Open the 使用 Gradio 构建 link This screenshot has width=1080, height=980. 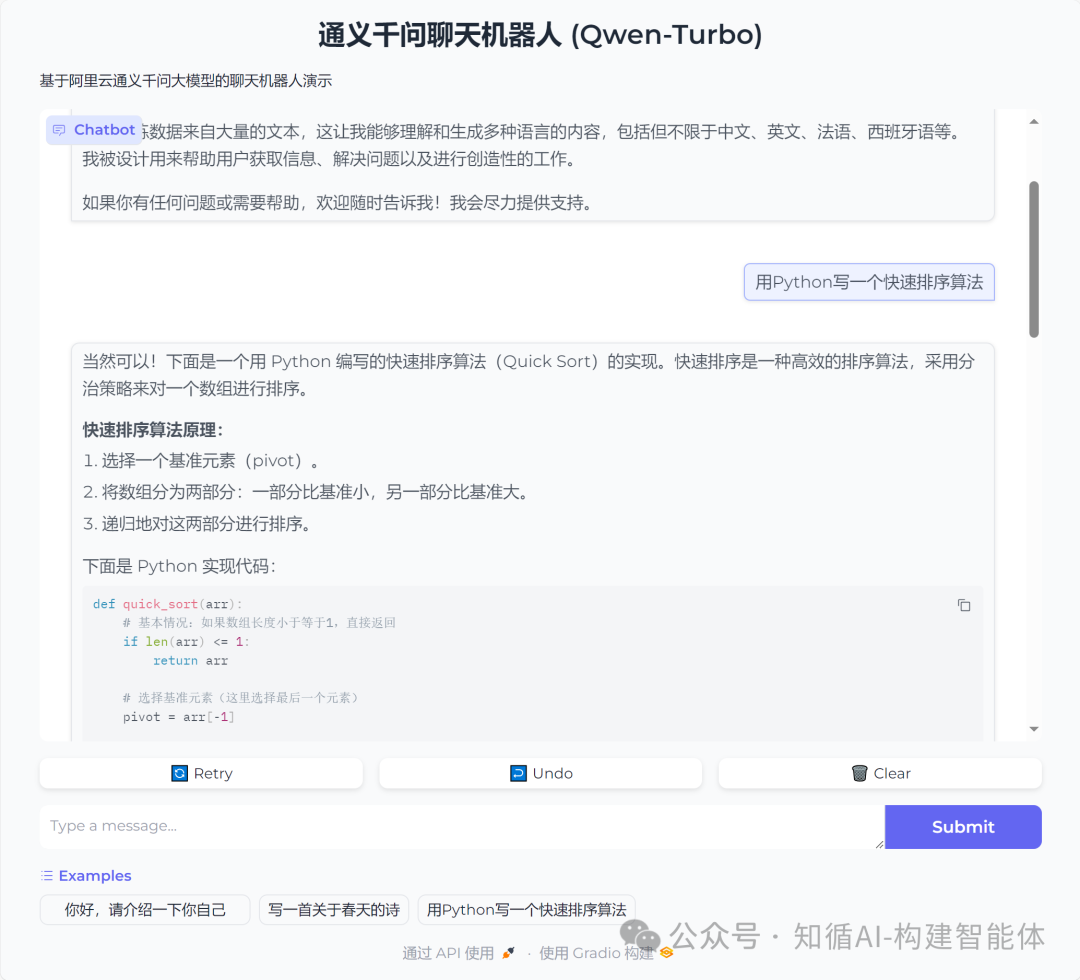pos(605,953)
